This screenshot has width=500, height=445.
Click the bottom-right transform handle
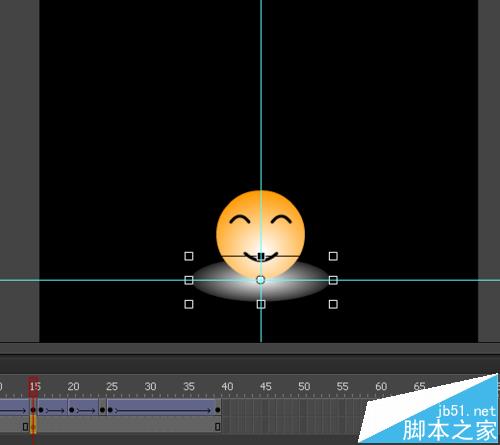point(333,304)
